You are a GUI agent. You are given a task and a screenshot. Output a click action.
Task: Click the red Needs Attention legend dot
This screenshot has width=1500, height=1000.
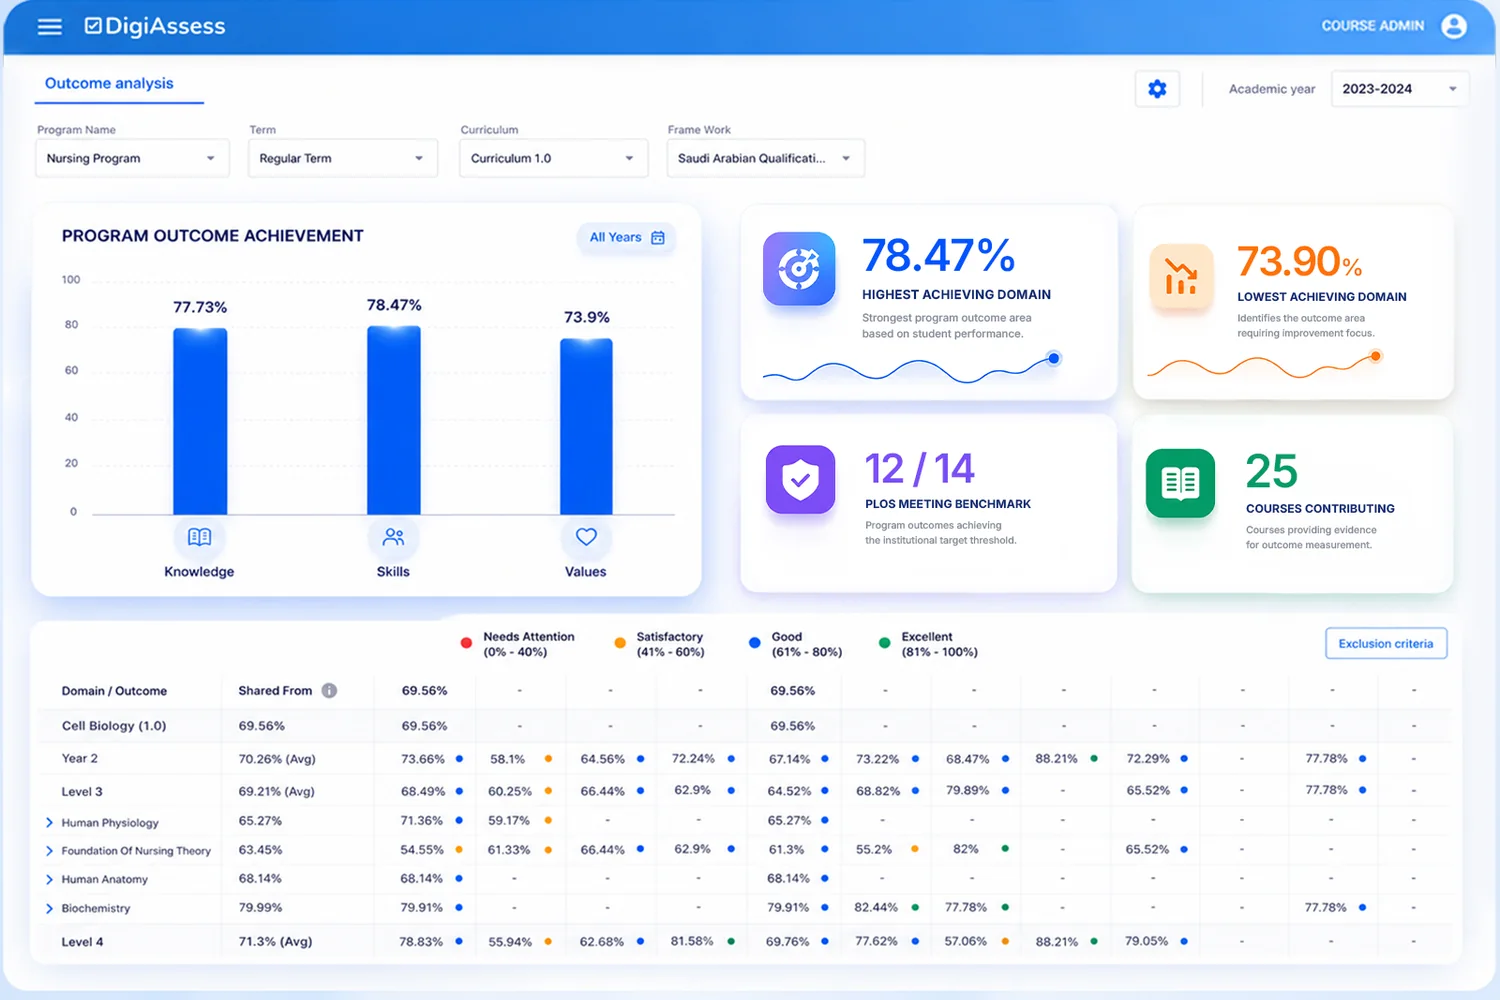pyautogui.click(x=466, y=643)
